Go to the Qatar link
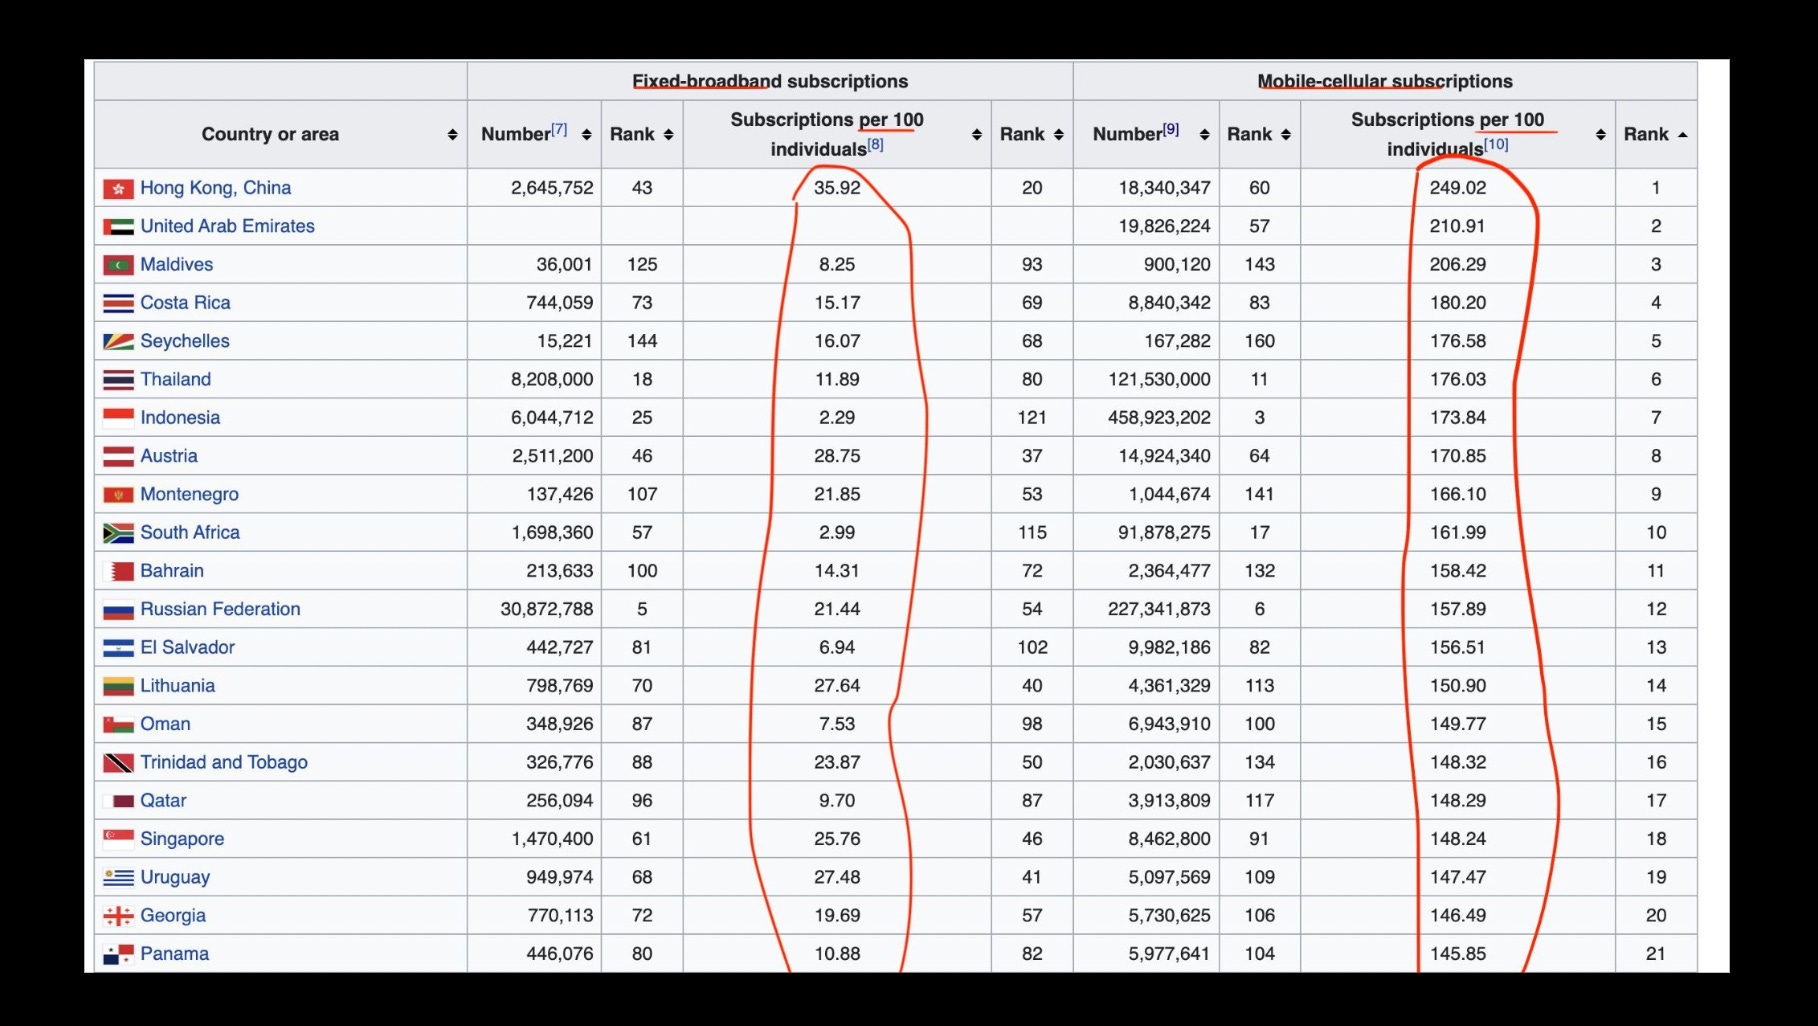 (x=163, y=801)
